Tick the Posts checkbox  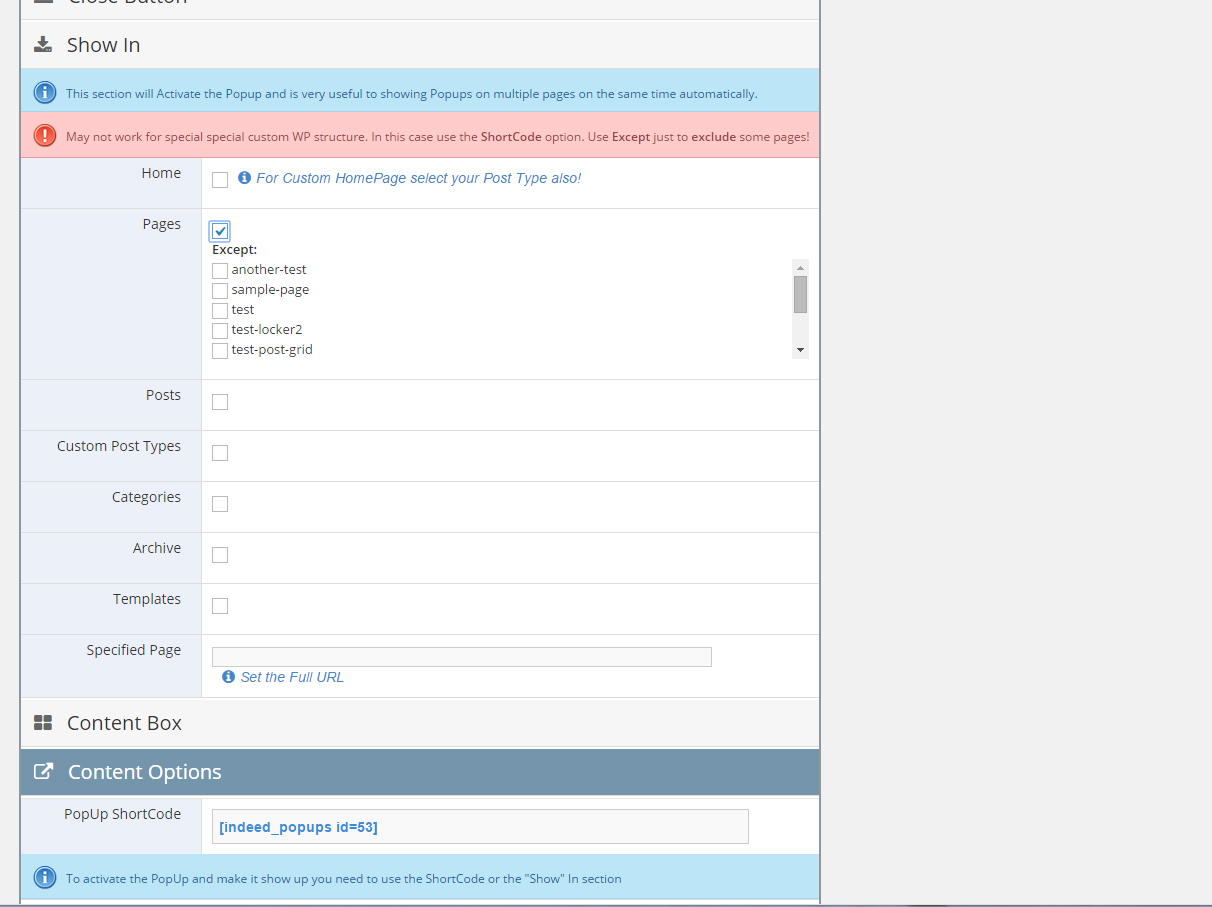220,402
